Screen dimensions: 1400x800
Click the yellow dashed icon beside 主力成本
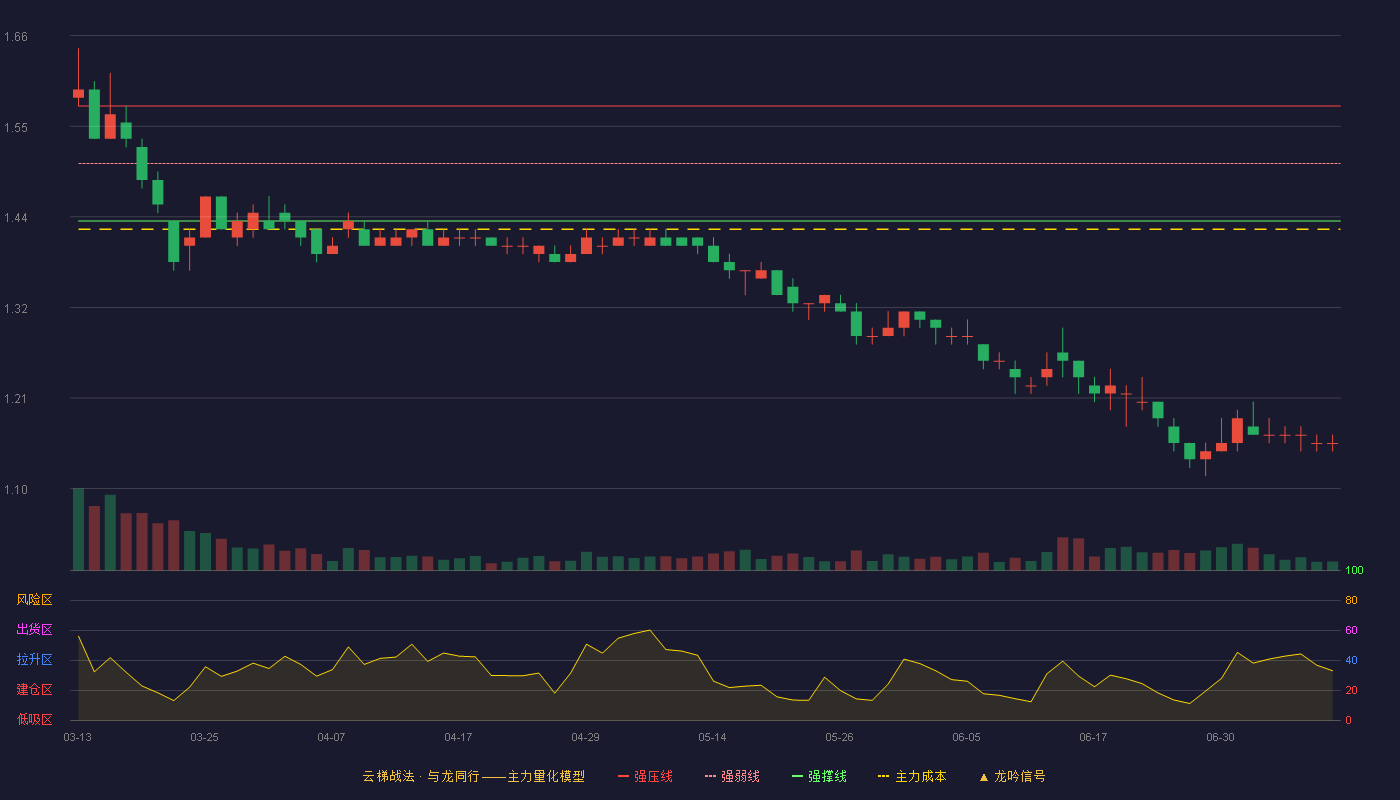[884, 776]
